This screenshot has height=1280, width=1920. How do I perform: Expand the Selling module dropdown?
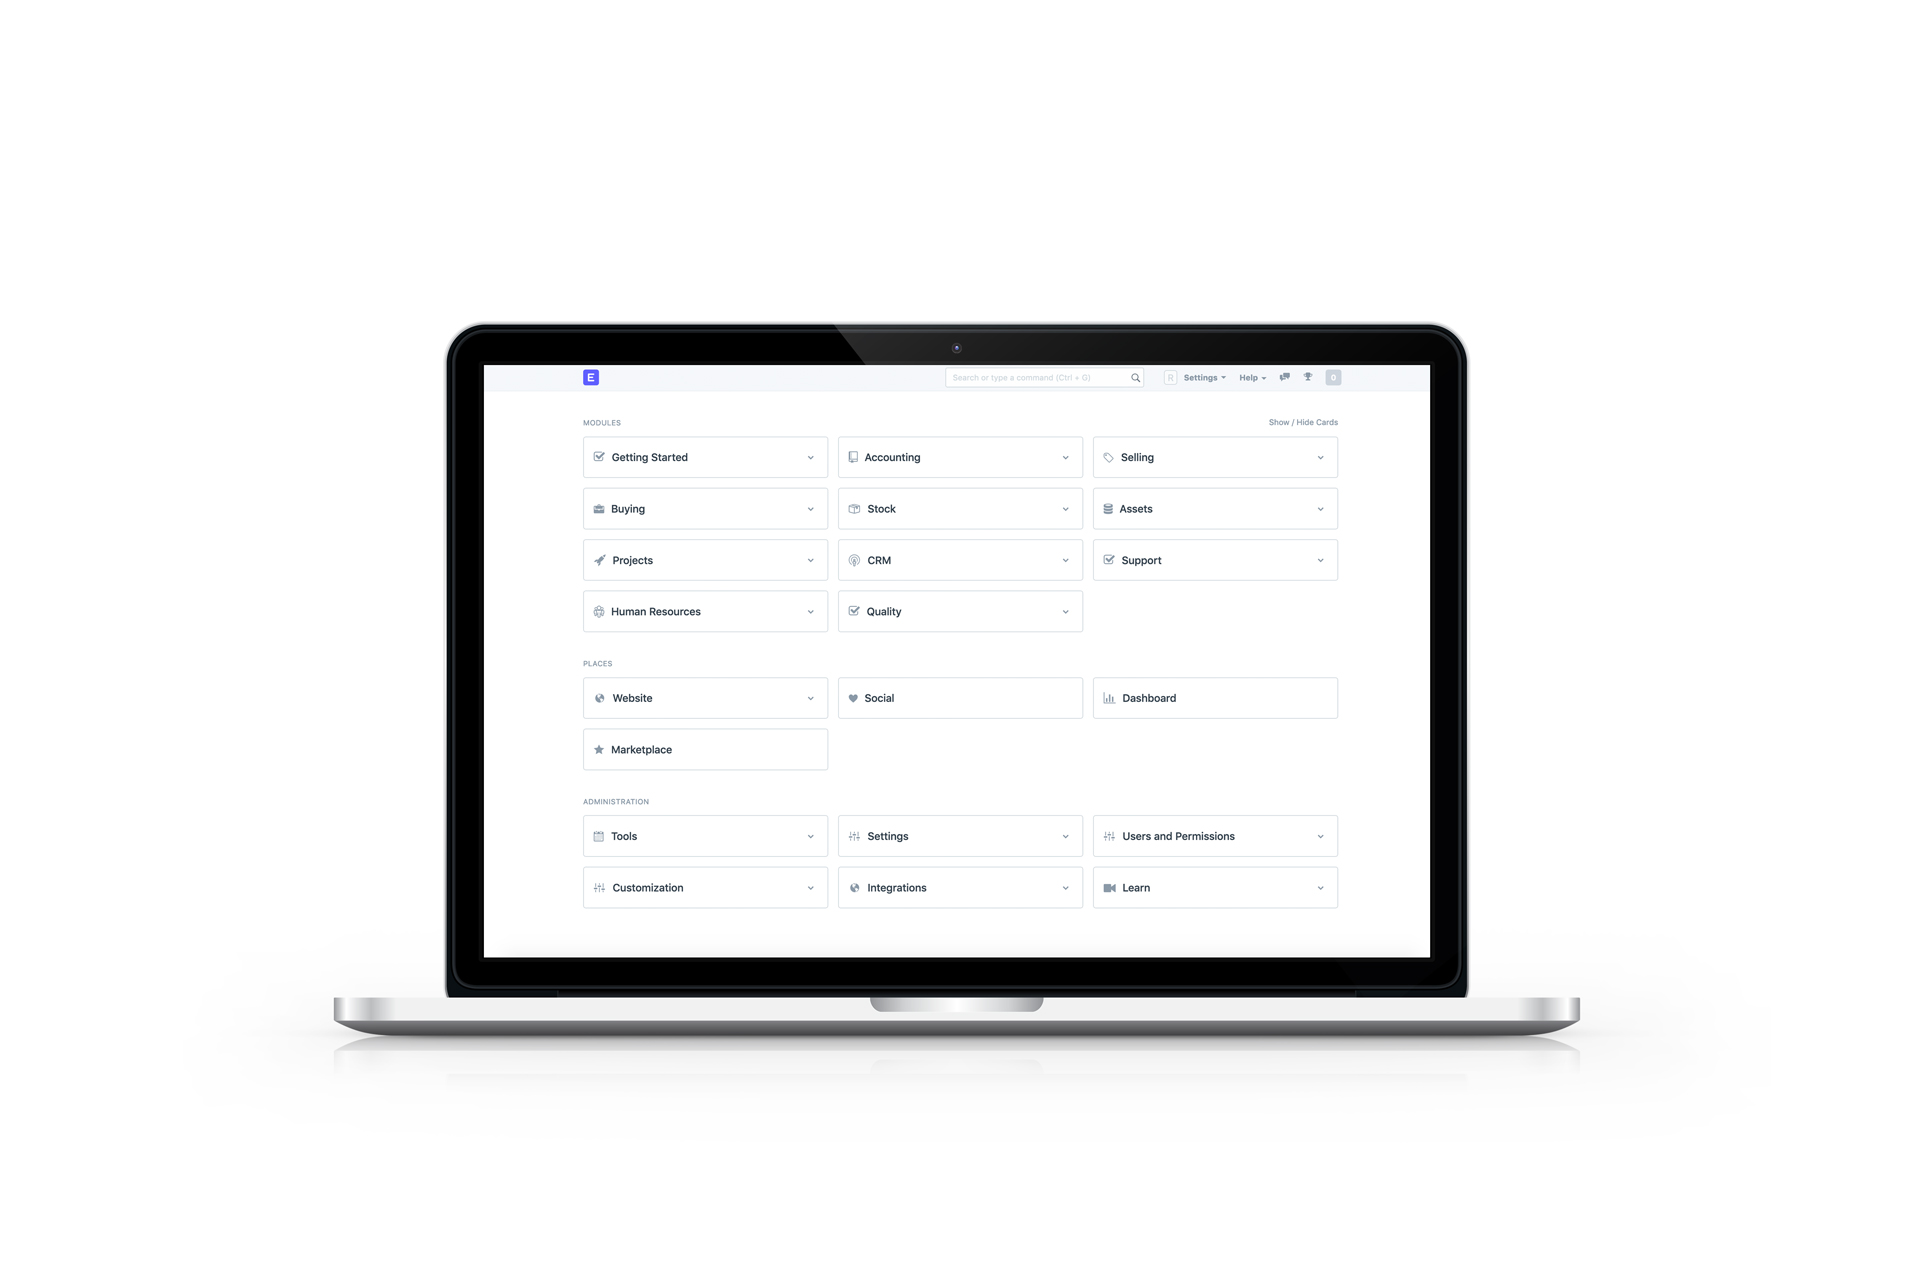click(x=1319, y=457)
